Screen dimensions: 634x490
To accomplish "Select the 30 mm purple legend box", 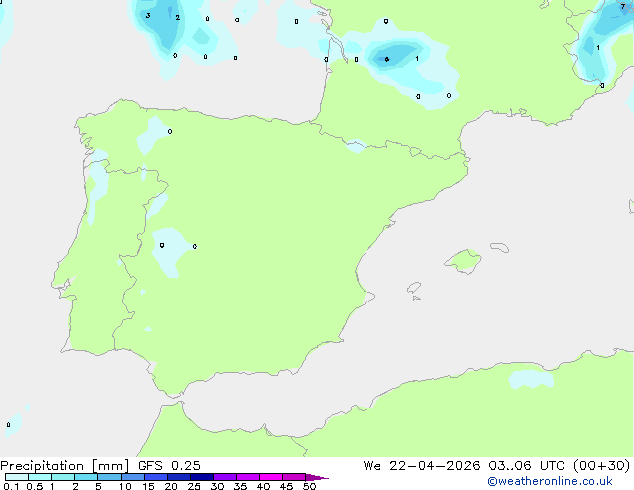I will click(225, 477).
